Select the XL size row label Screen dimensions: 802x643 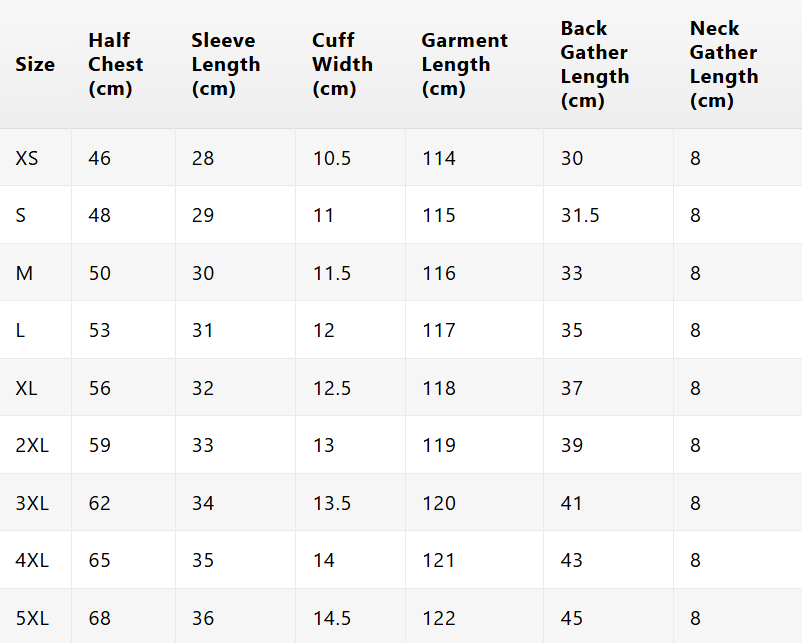(x=26, y=388)
